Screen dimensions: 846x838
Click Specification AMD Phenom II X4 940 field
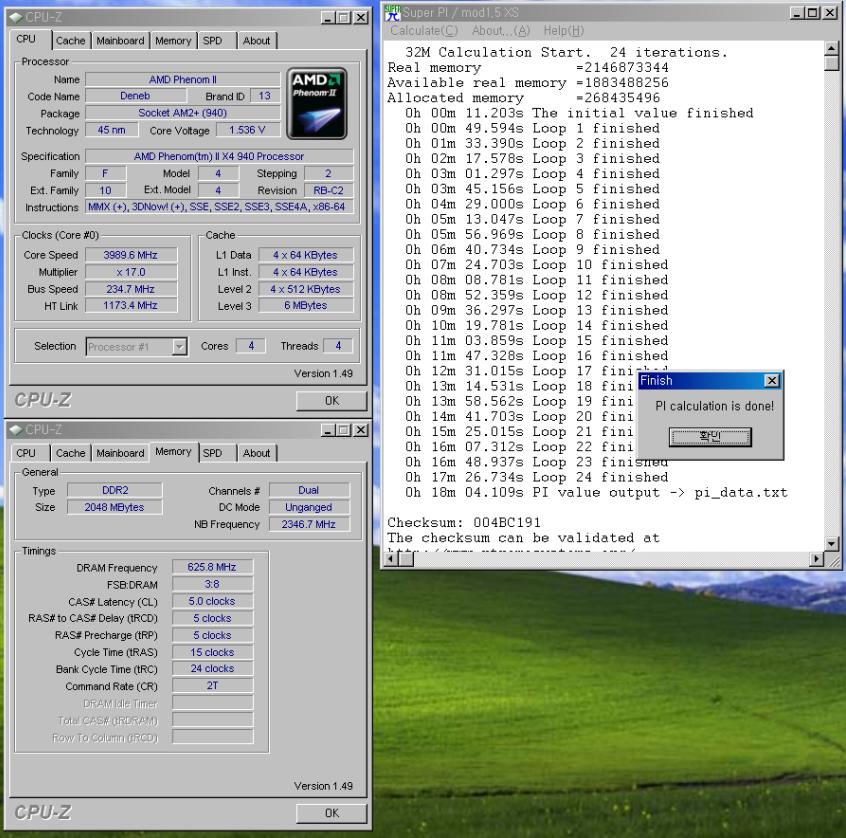[219, 156]
